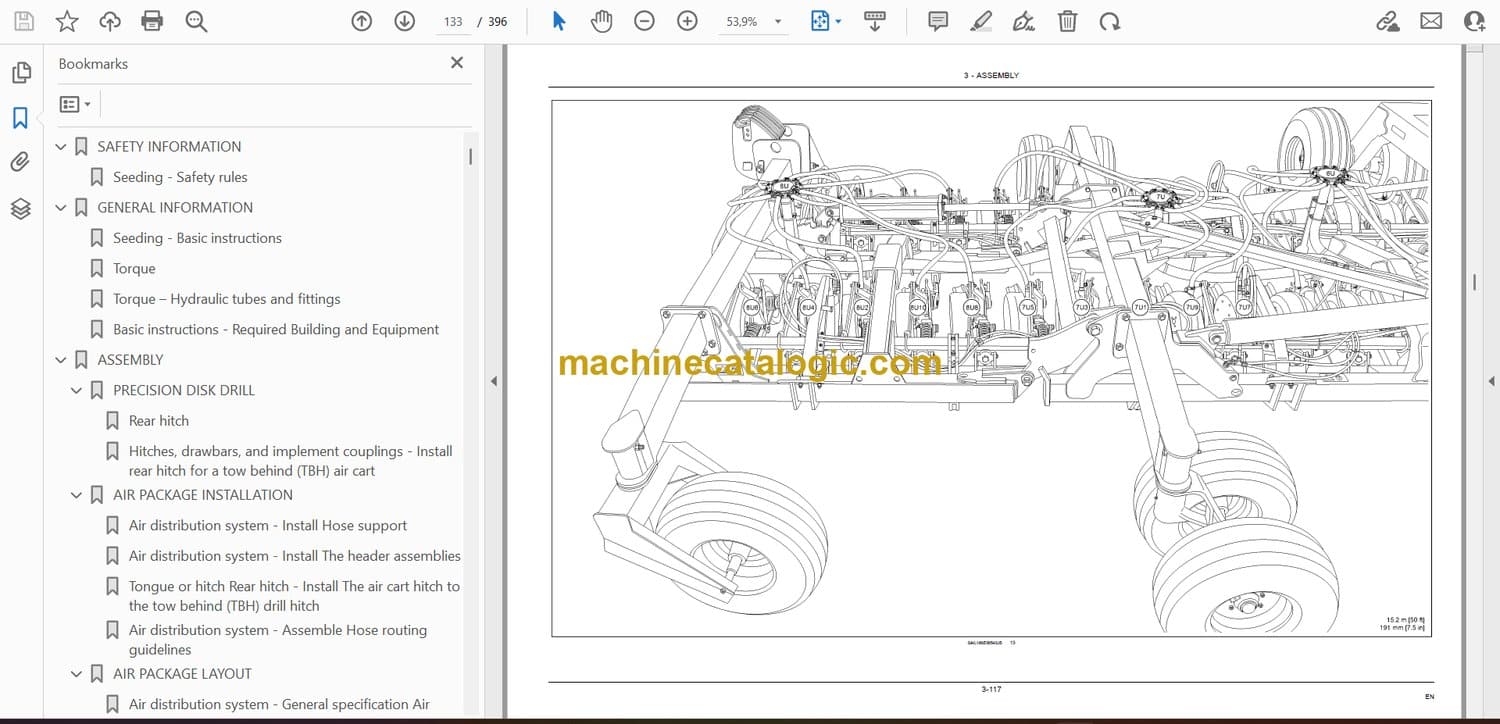Viewport: 1500px width, 724px height.
Task: Open the zoom percentage dropdown
Action: coord(777,21)
